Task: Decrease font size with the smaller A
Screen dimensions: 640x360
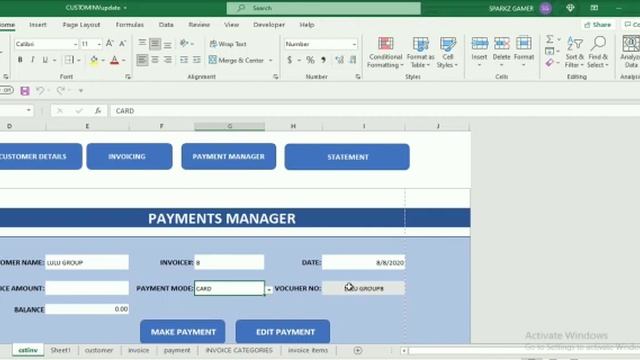Action: pos(122,44)
